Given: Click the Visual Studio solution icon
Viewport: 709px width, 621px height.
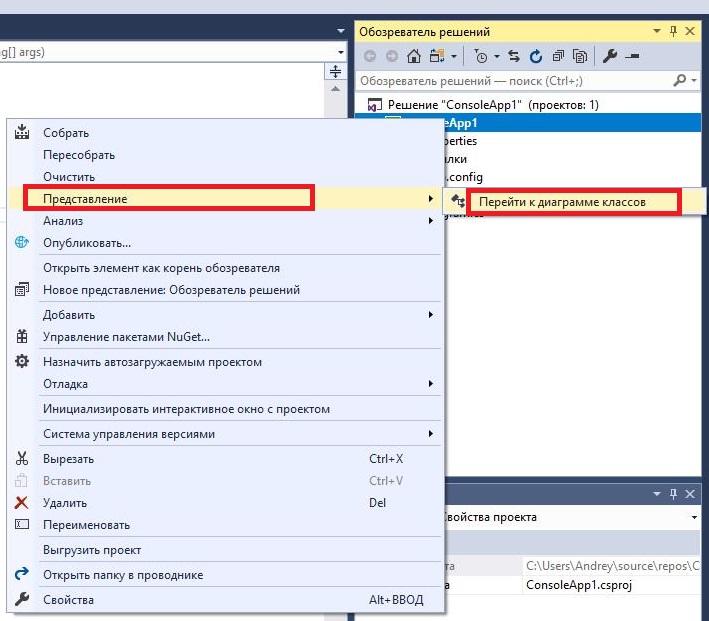Looking at the screenshot, I should (374, 105).
